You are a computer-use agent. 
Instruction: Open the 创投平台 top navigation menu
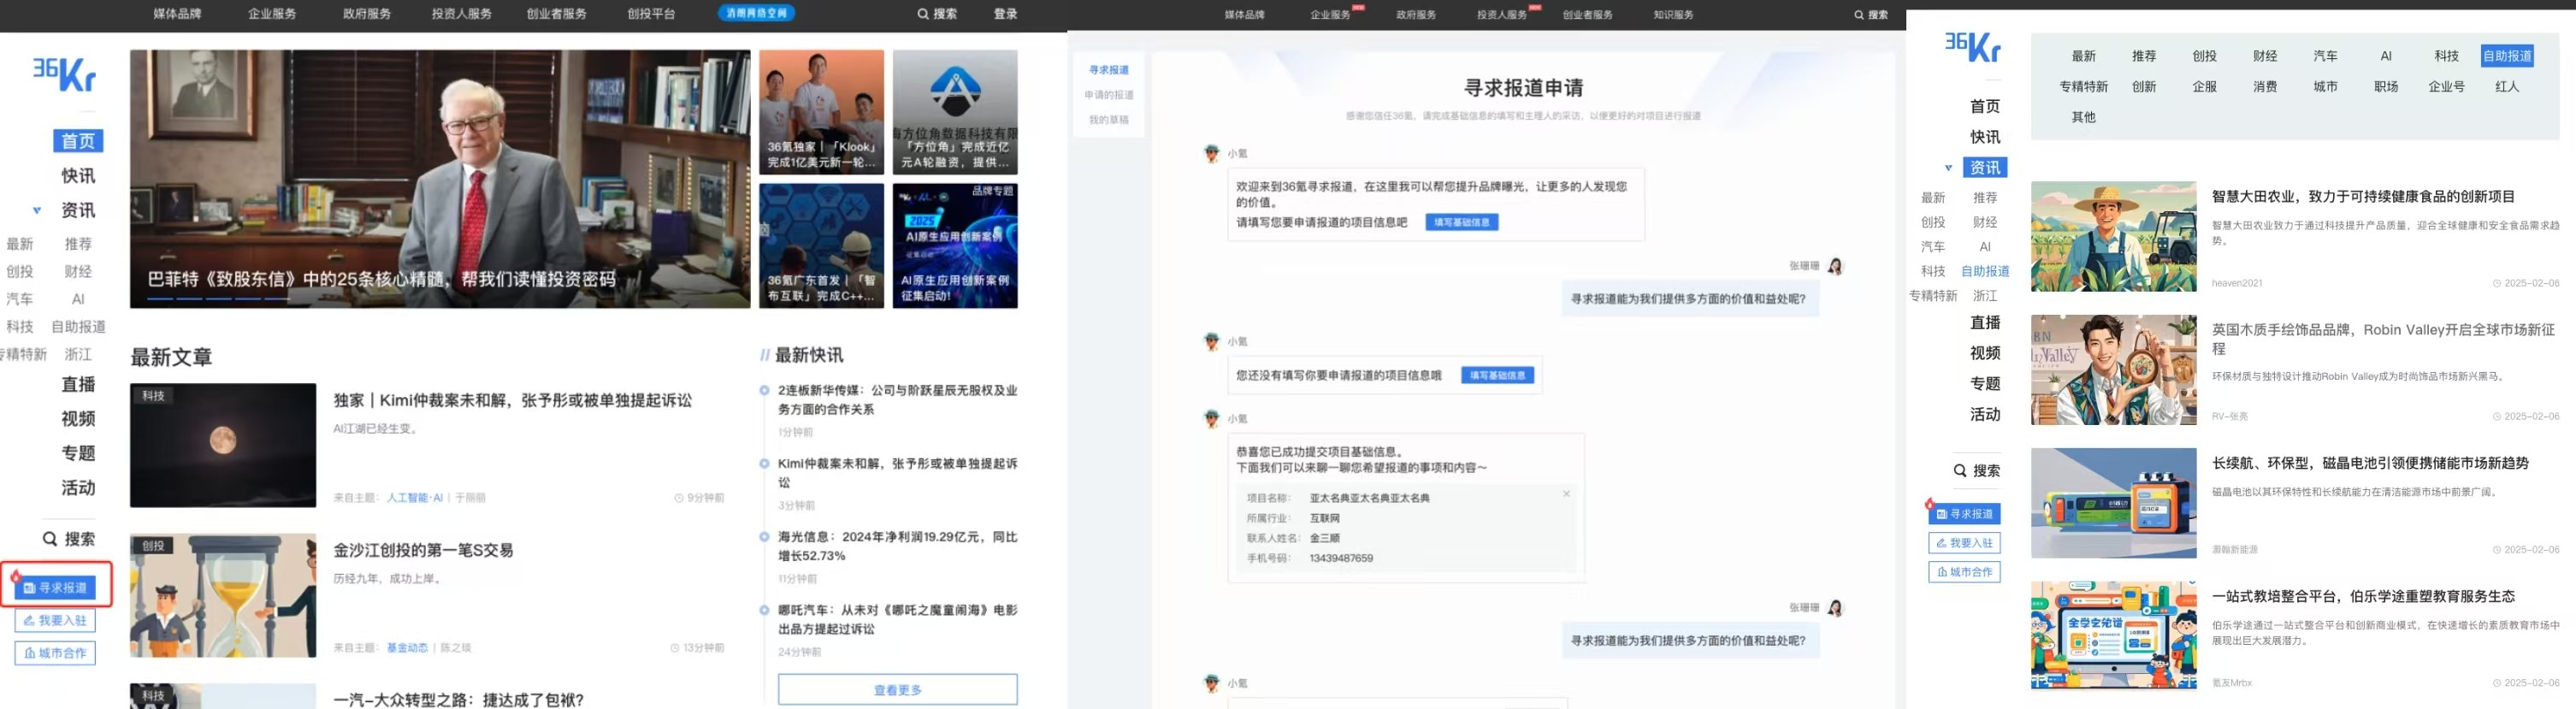point(651,14)
